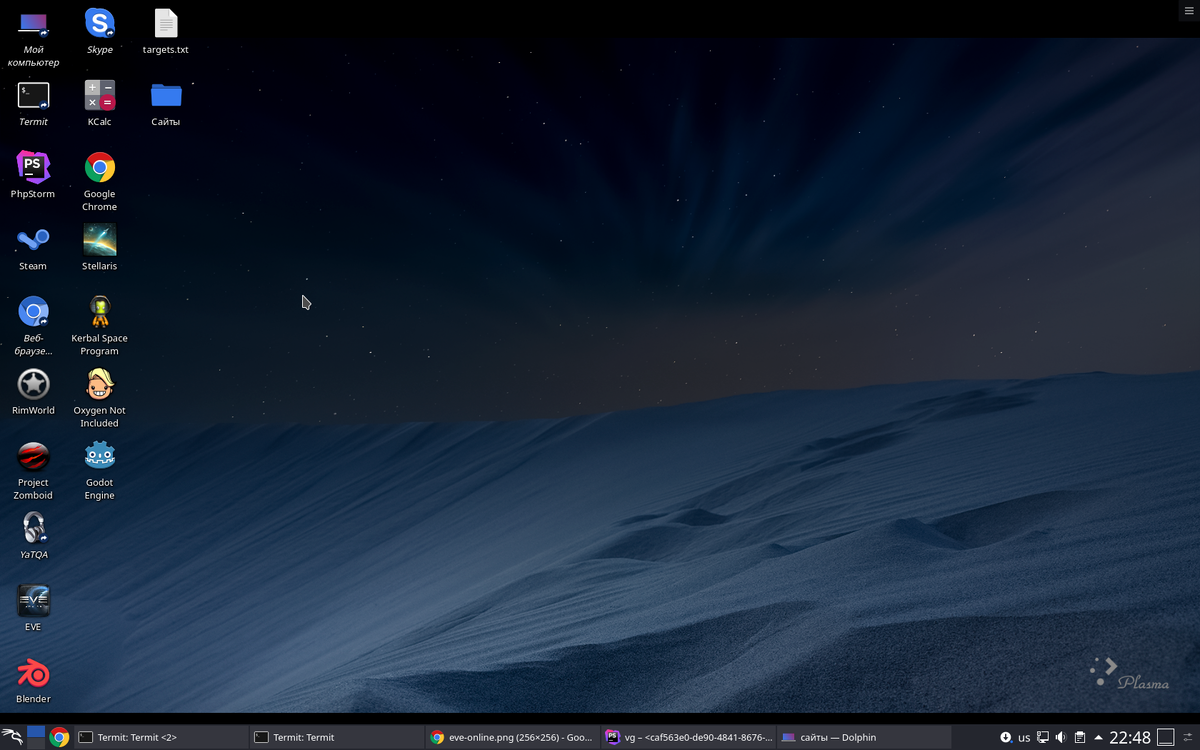Open the Веб-браузер desktop shortcut

(33, 325)
